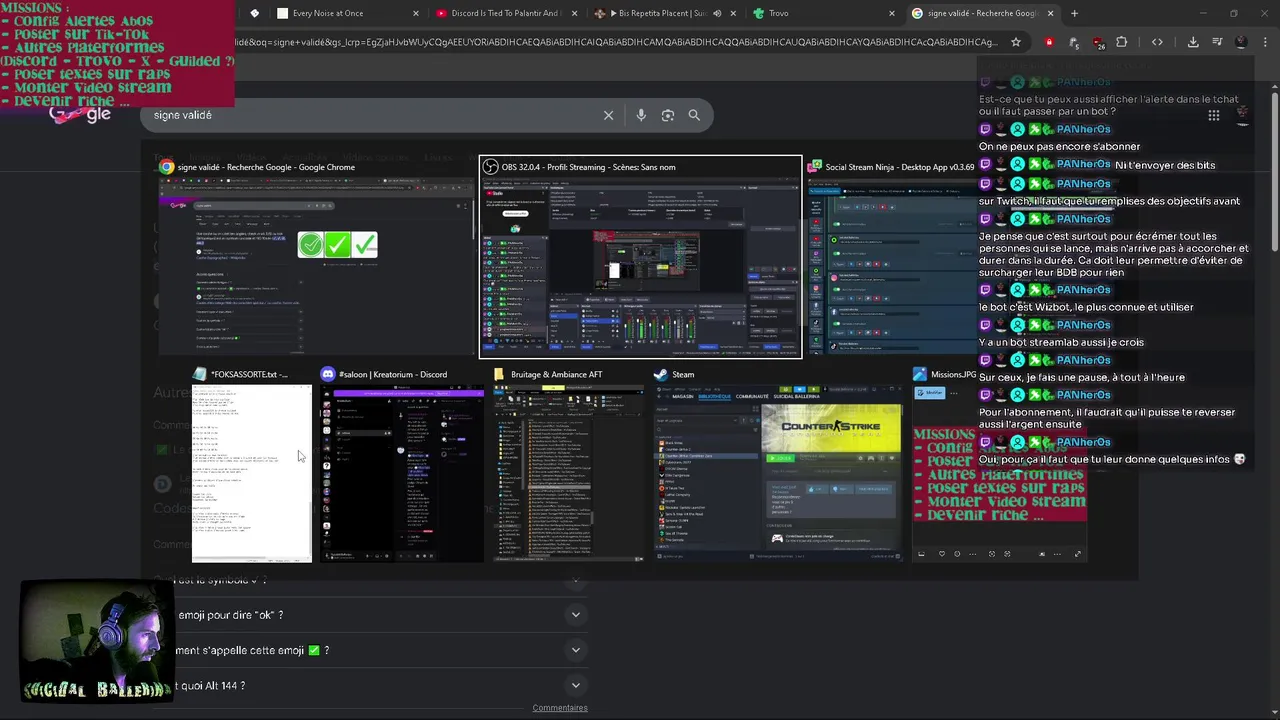This screenshot has width=1280, height=720.
Task: Switch to the OBS 32.0.4 window thumbnail
Action: pos(640,257)
